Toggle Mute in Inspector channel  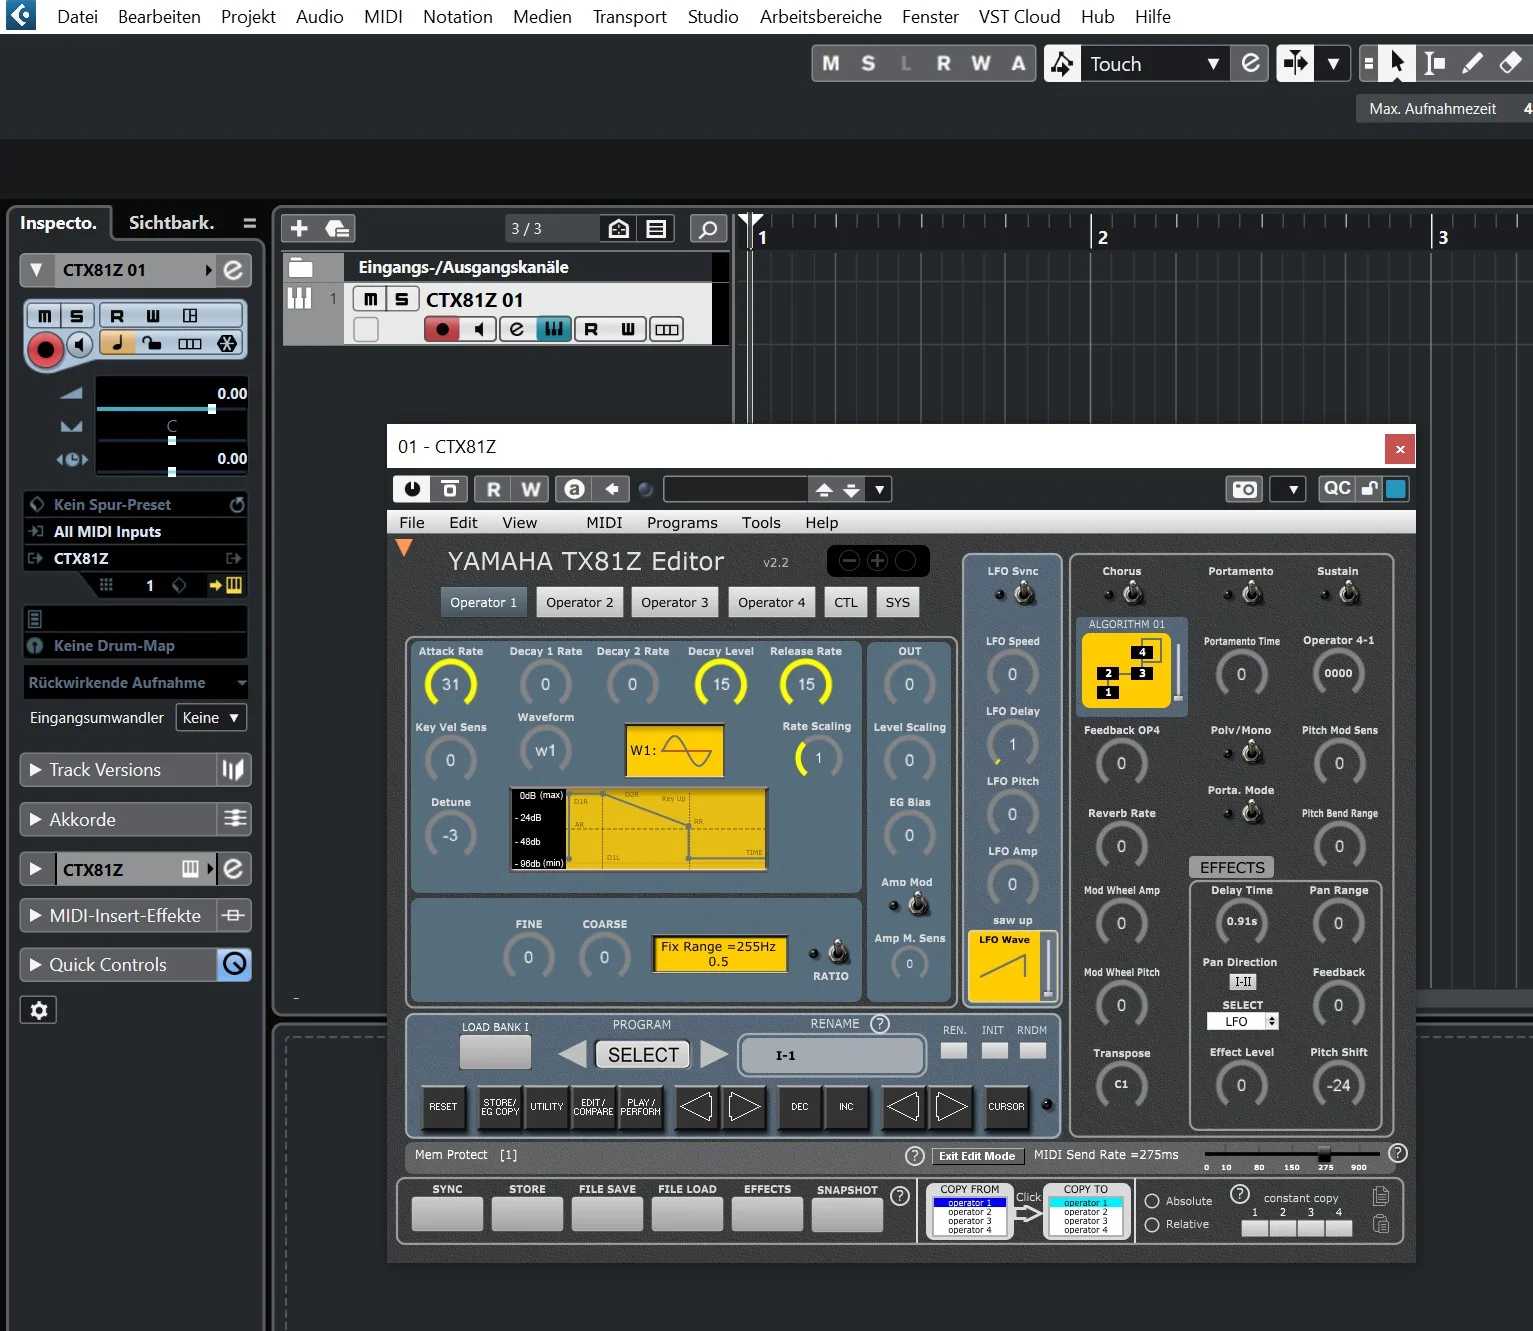(44, 316)
